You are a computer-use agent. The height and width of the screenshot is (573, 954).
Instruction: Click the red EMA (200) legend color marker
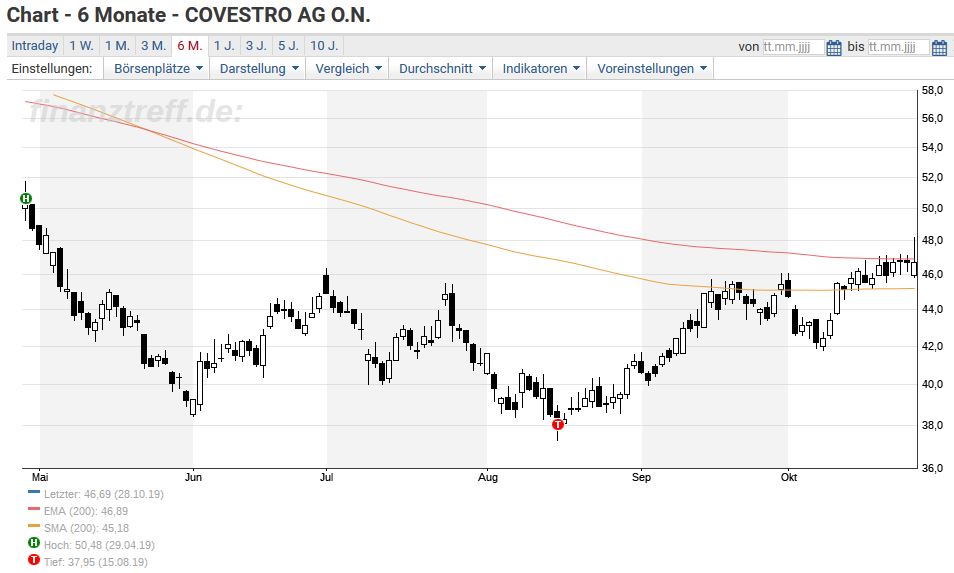(34, 509)
